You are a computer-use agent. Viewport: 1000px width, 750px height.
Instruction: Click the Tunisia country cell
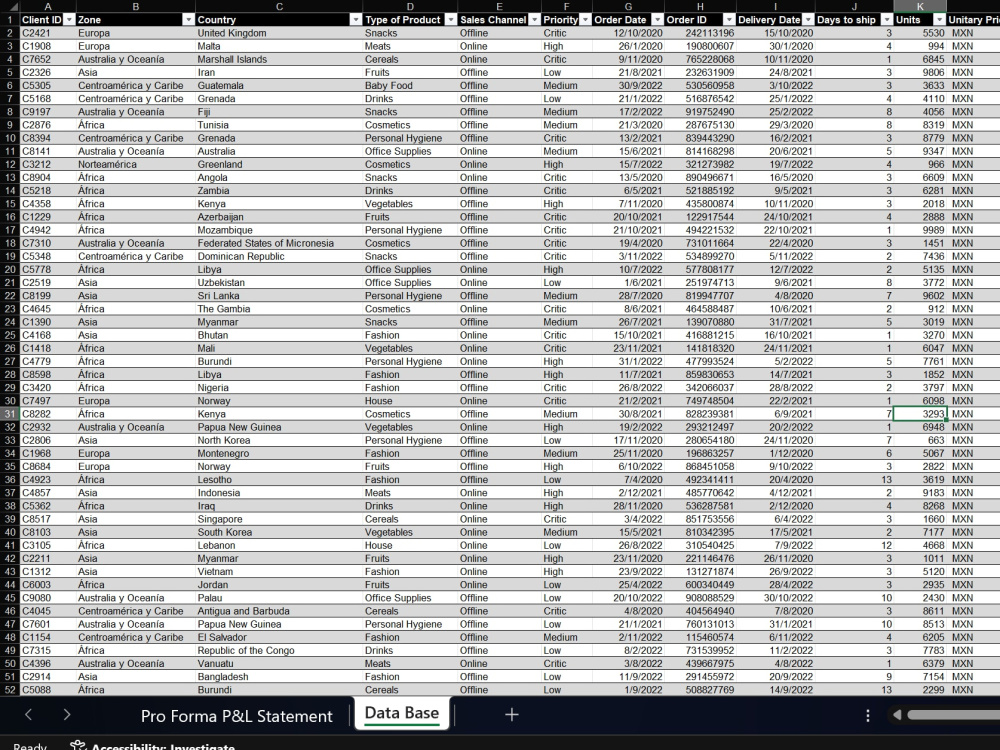point(279,125)
